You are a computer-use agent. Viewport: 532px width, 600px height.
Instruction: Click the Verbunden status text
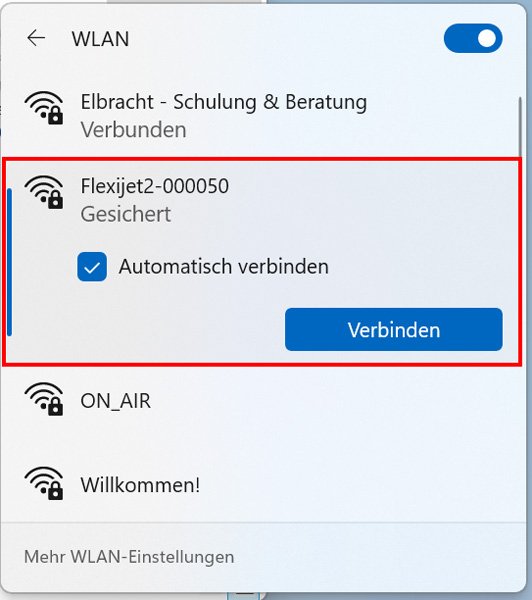(x=133, y=130)
